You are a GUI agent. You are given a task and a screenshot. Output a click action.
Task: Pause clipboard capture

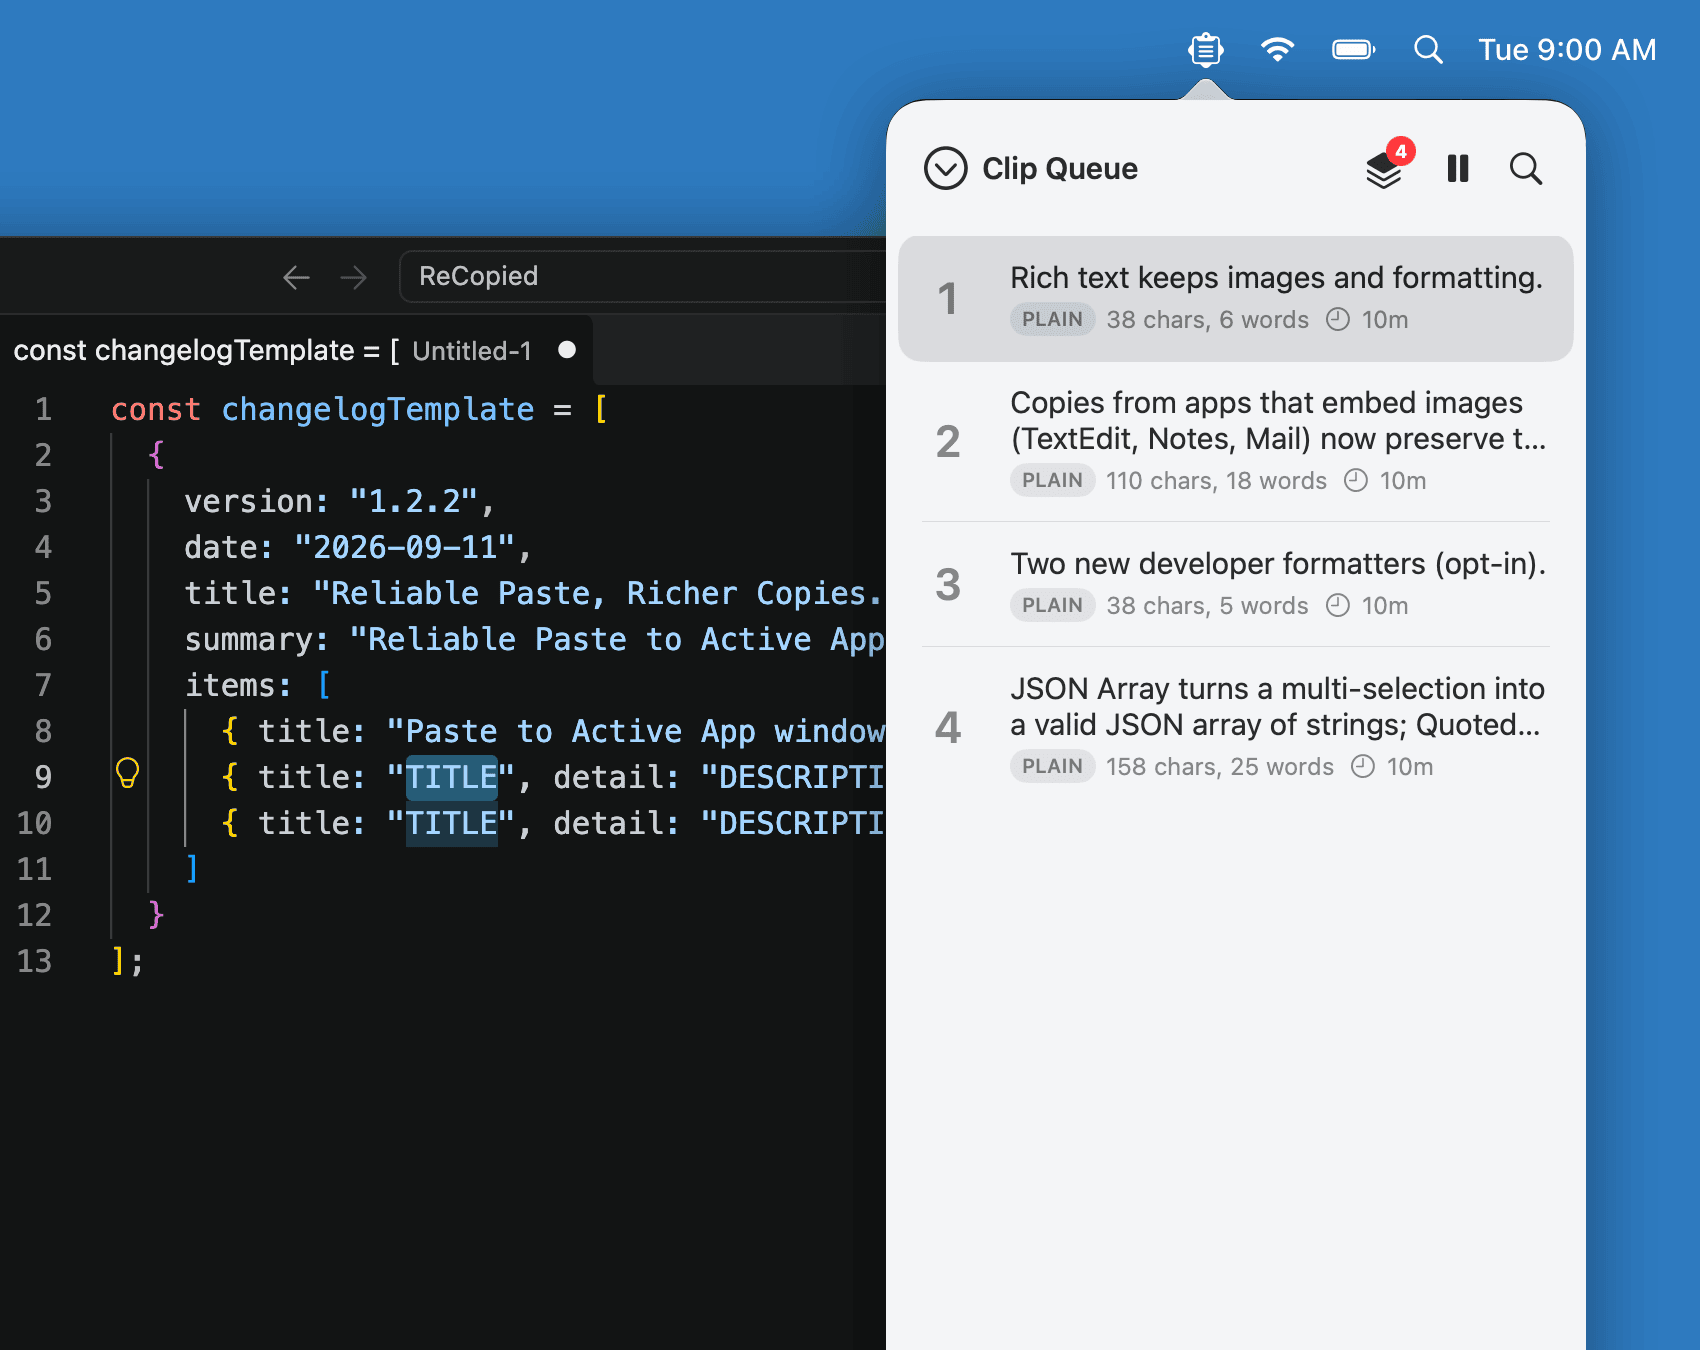click(1458, 168)
